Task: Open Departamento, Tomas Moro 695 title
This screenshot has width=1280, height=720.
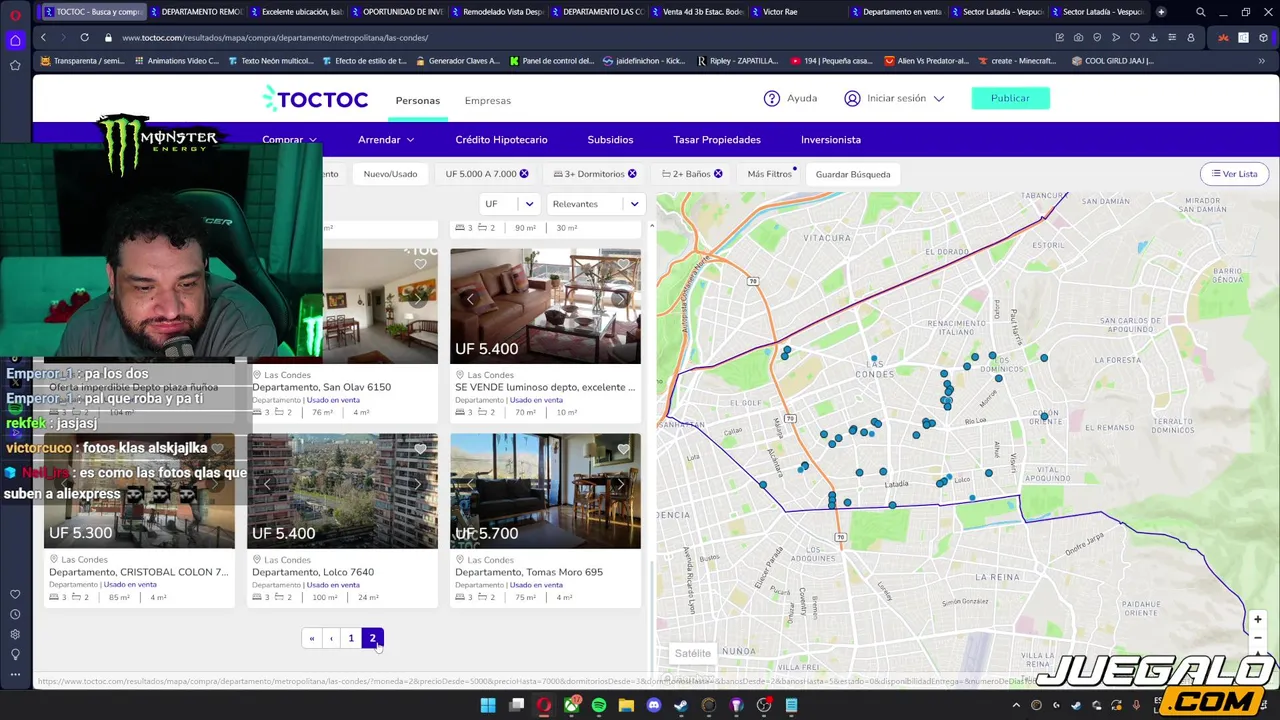Action: 529,572
